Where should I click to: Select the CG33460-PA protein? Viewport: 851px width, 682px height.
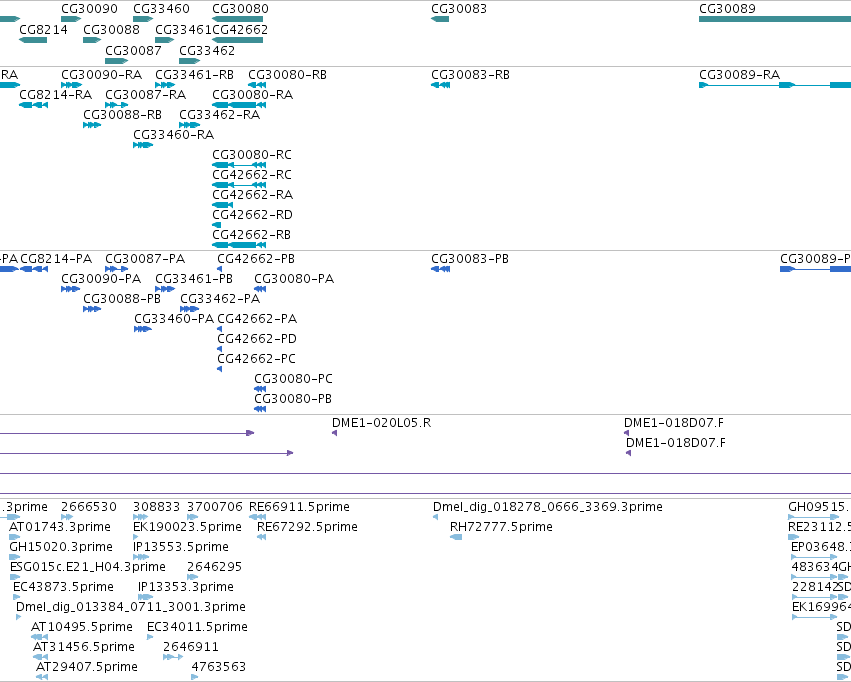point(174,319)
